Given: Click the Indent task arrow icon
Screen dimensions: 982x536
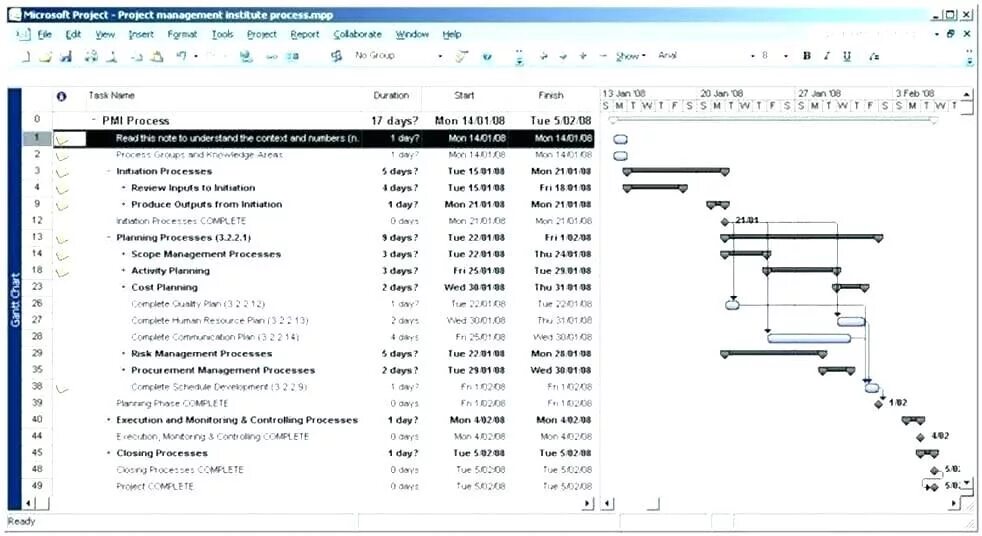Looking at the screenshot, I should [563, 56].
